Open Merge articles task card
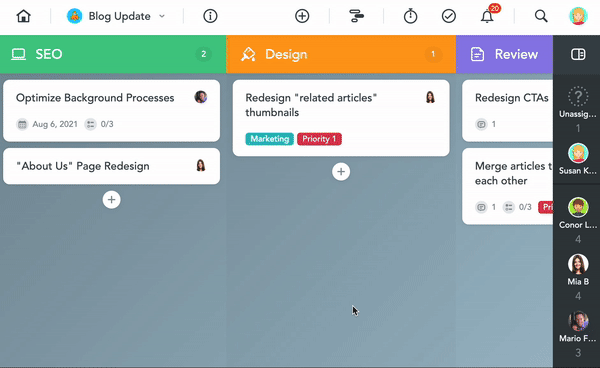The height and width of the screenshot is (368, 600). point(507,186)
